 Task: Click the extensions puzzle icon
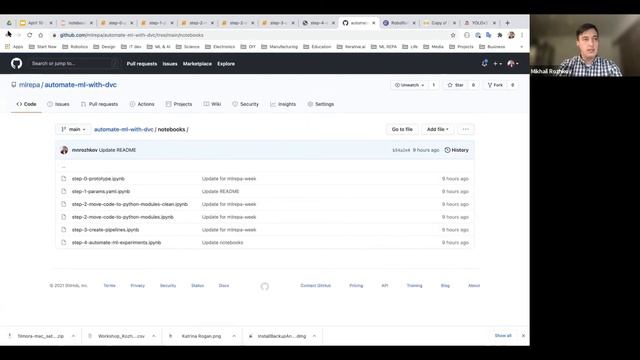(x=500, y=35)
